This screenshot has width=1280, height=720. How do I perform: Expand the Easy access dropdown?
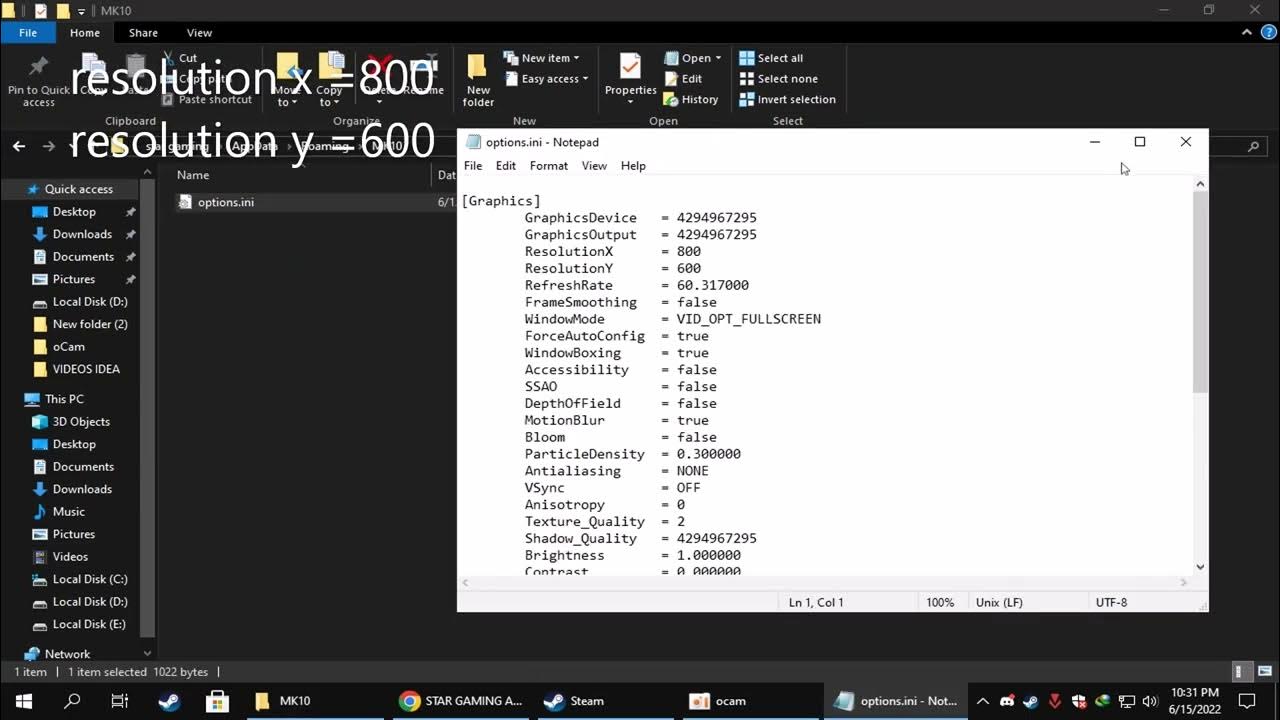pos(546,79)
